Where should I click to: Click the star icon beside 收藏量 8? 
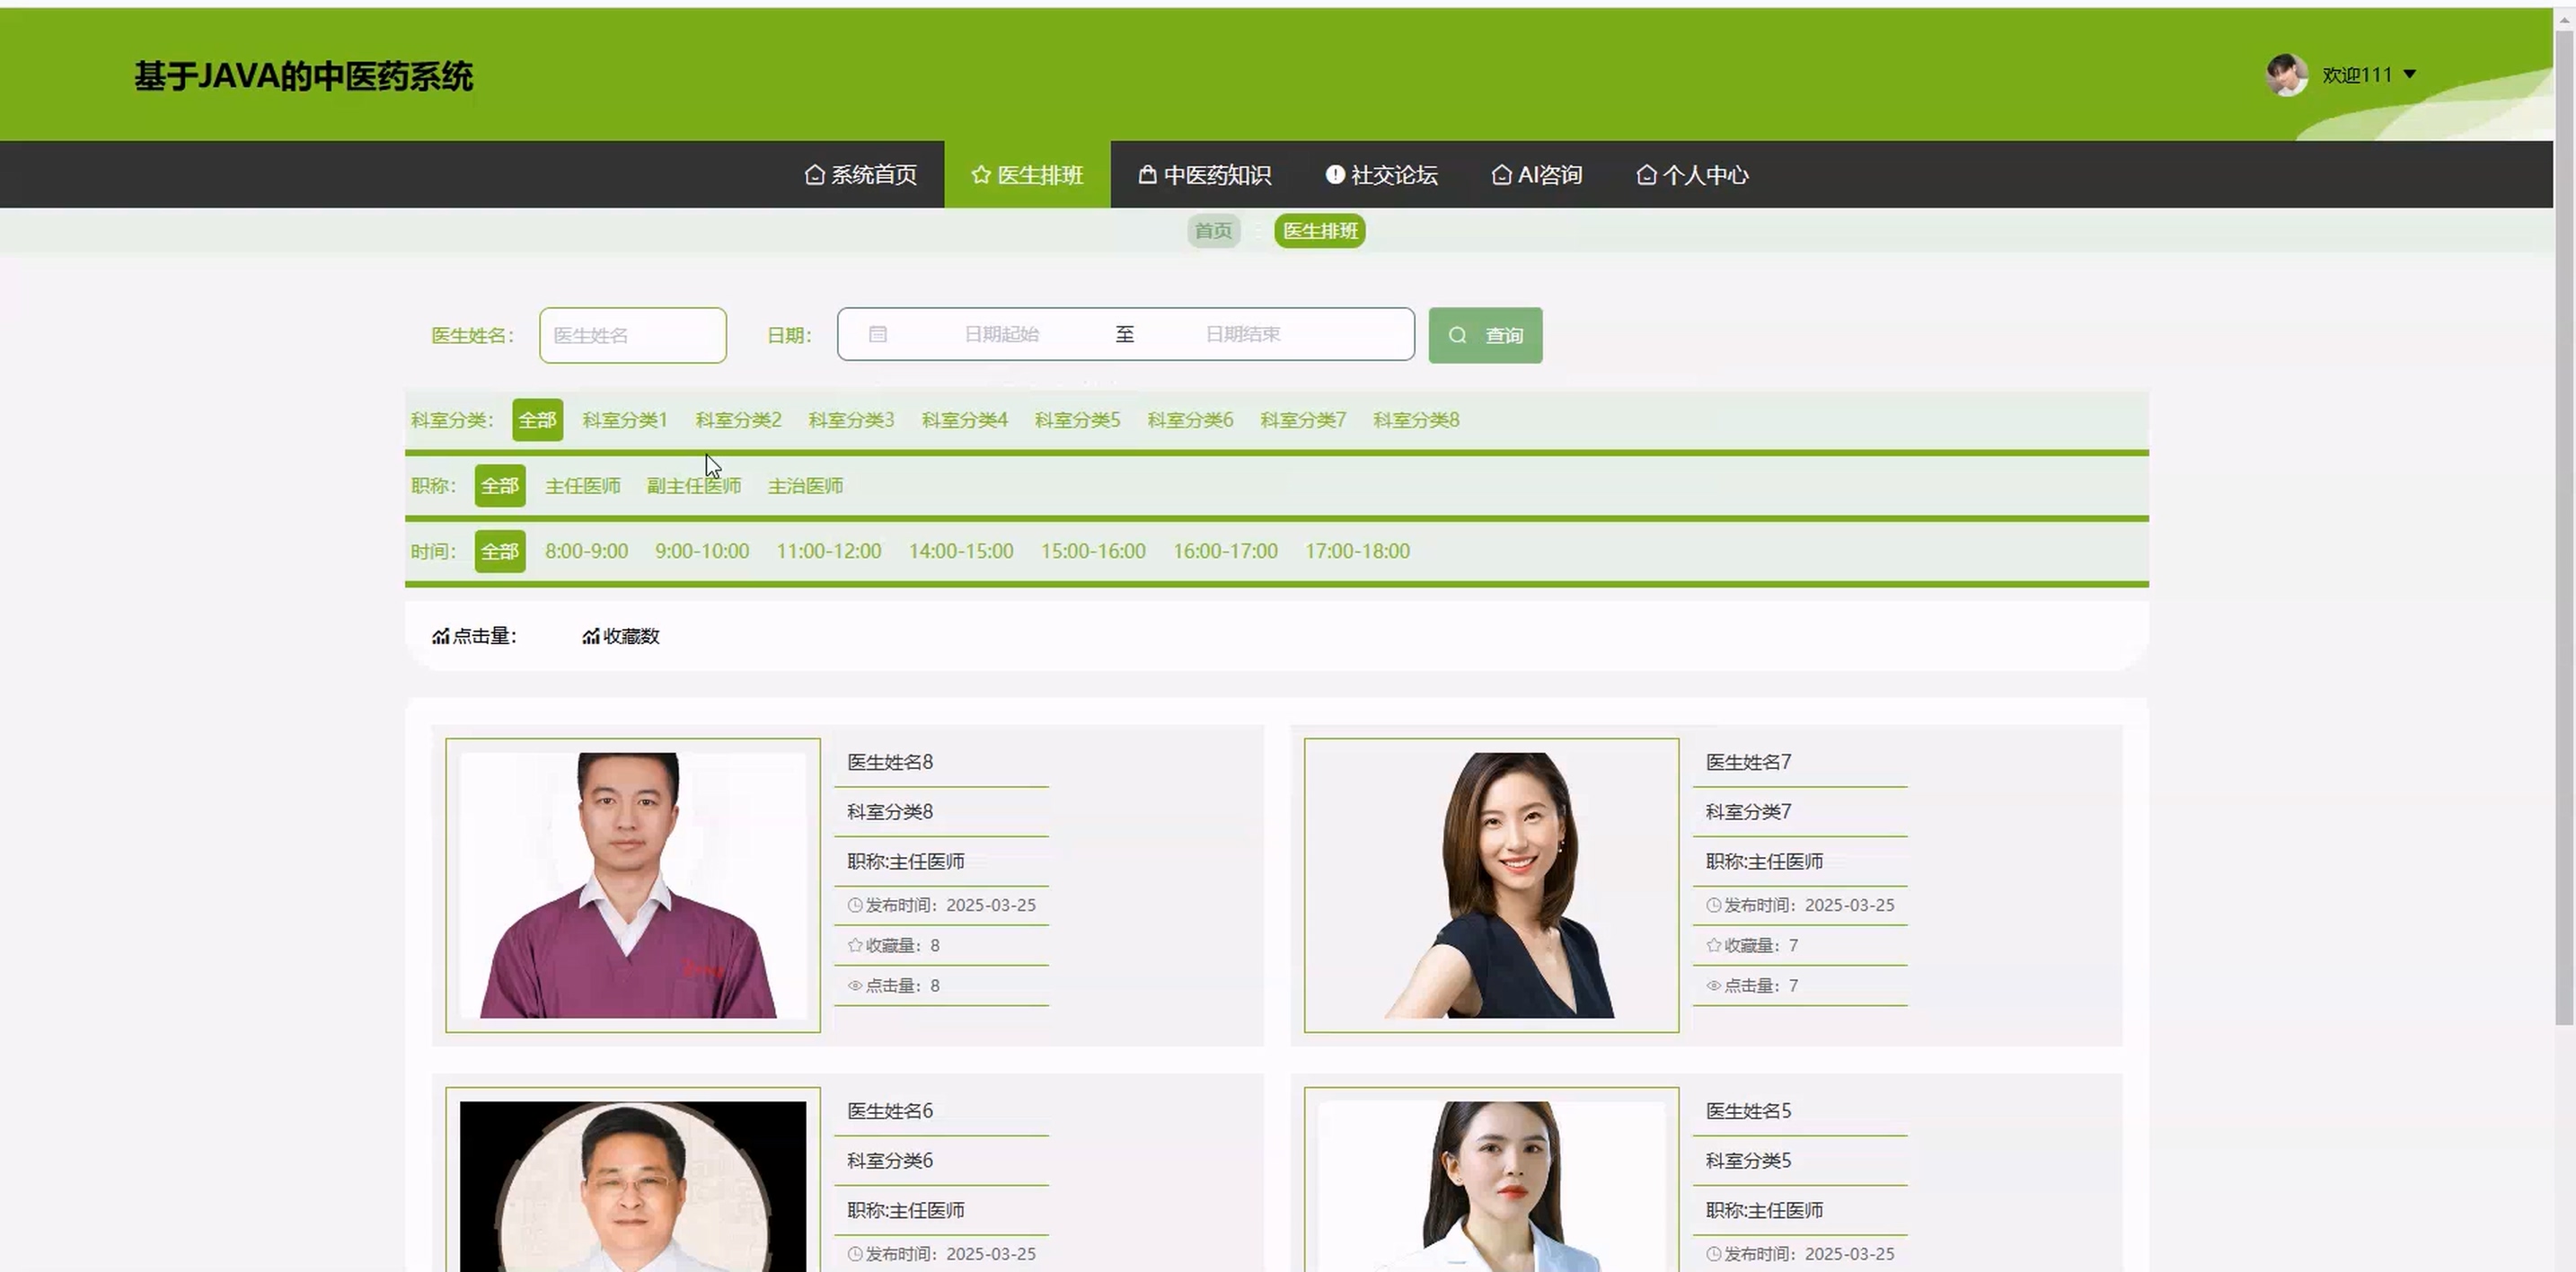click(x=855, y=945)
